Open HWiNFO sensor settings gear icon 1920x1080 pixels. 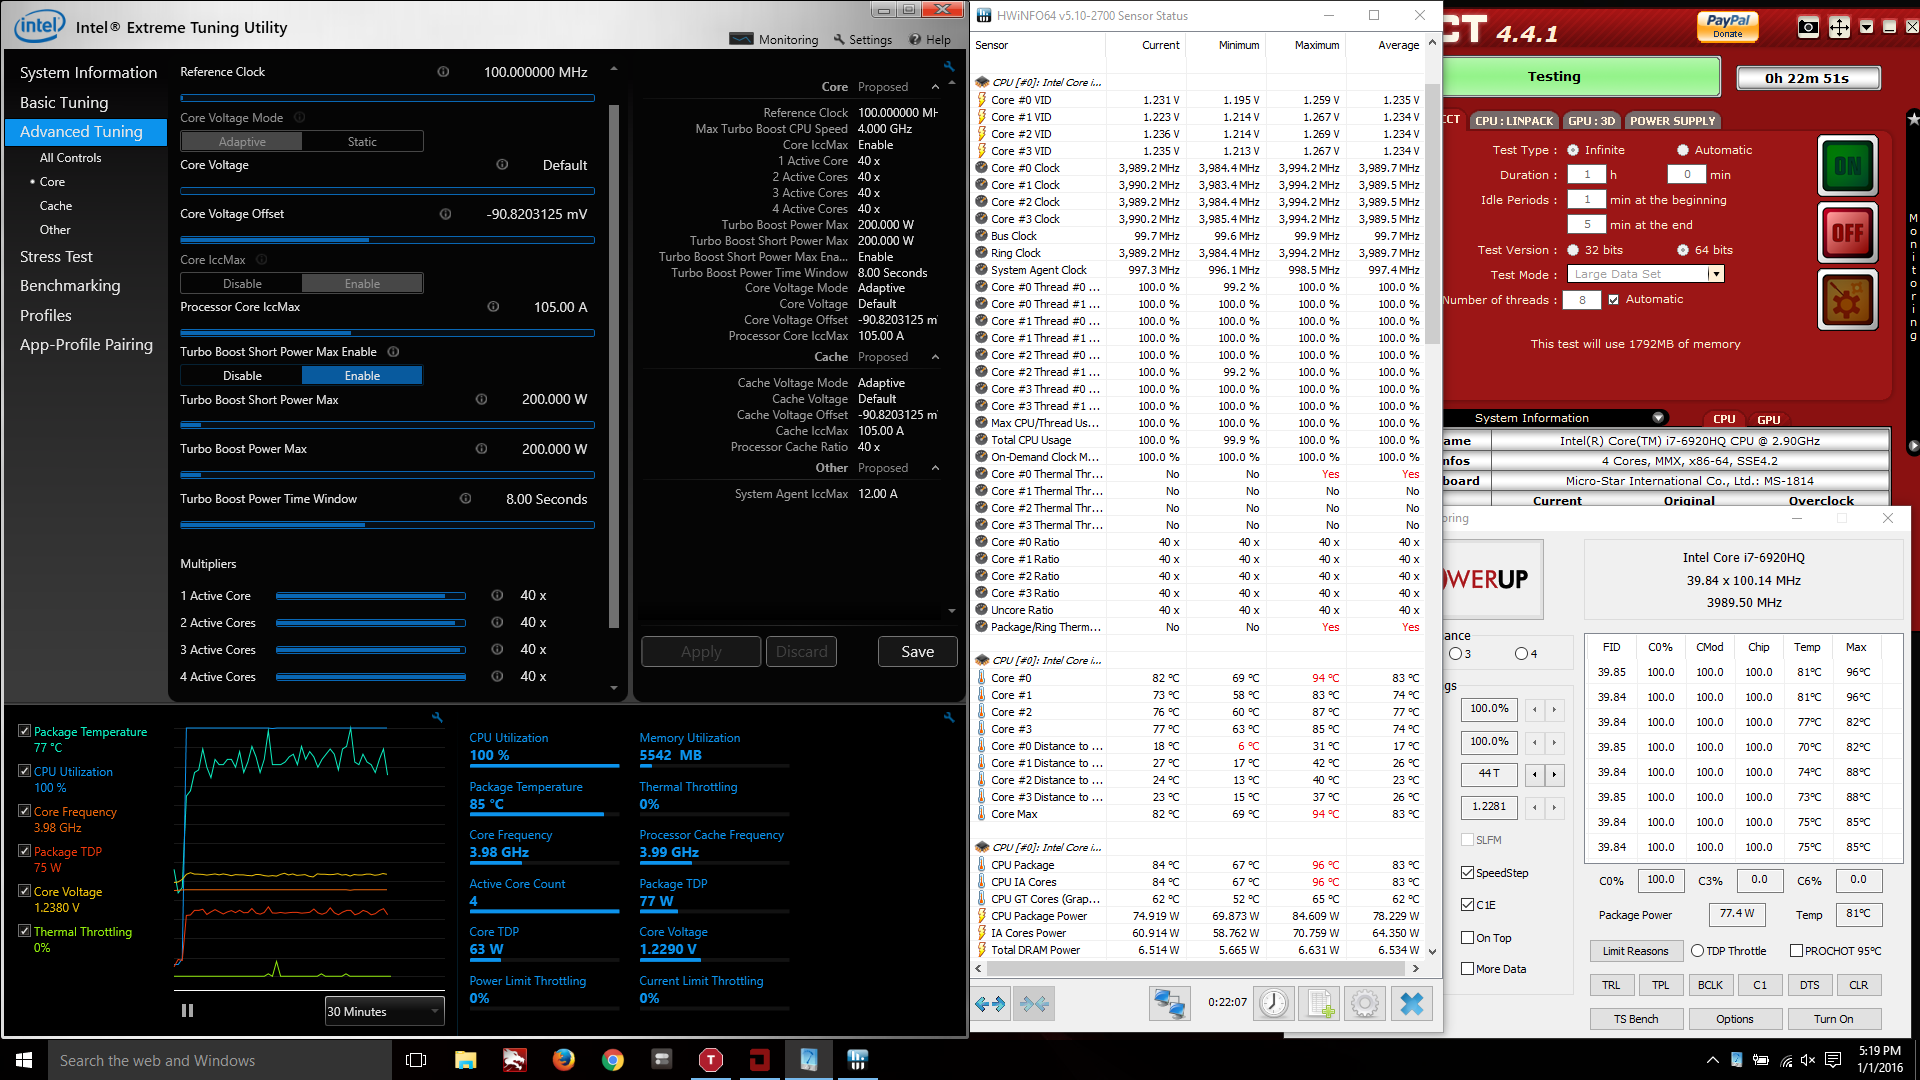pos(1365,1003)
